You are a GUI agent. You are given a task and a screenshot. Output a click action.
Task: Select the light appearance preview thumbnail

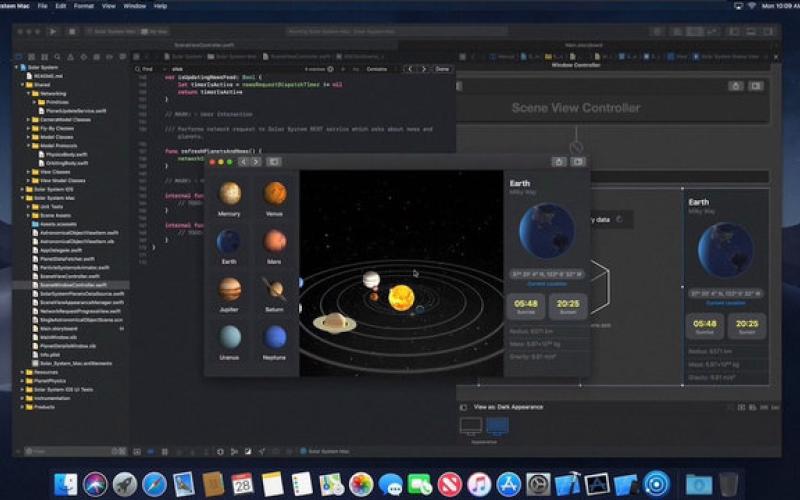coord(470,425)
